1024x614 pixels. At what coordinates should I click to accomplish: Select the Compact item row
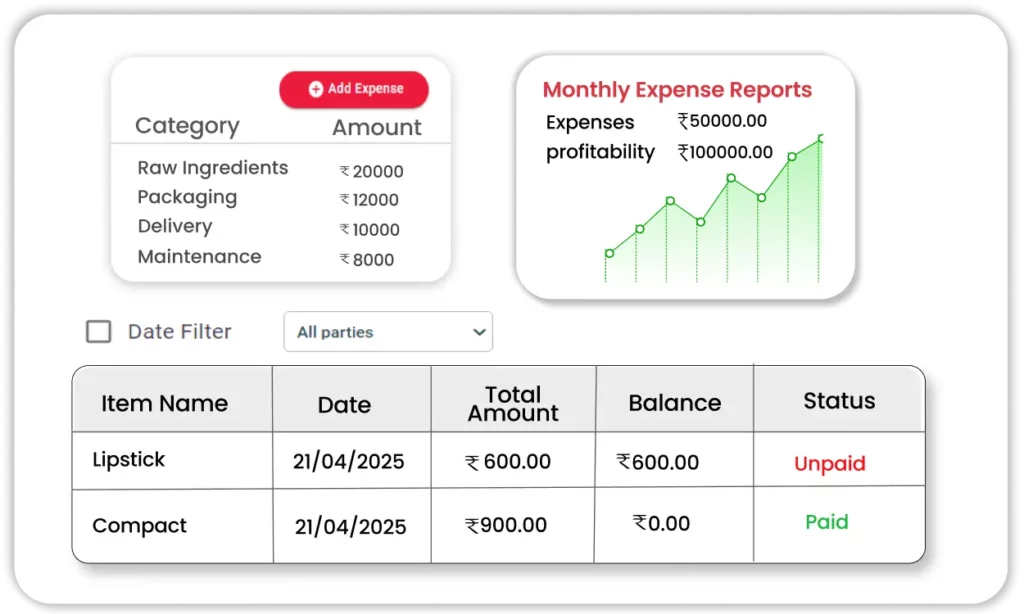140,526
